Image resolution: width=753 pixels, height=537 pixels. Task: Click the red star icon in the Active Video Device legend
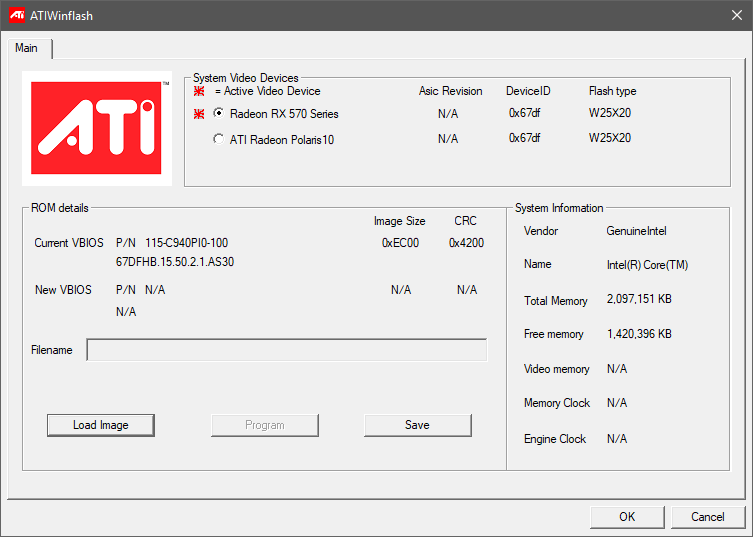coord(199,91)
